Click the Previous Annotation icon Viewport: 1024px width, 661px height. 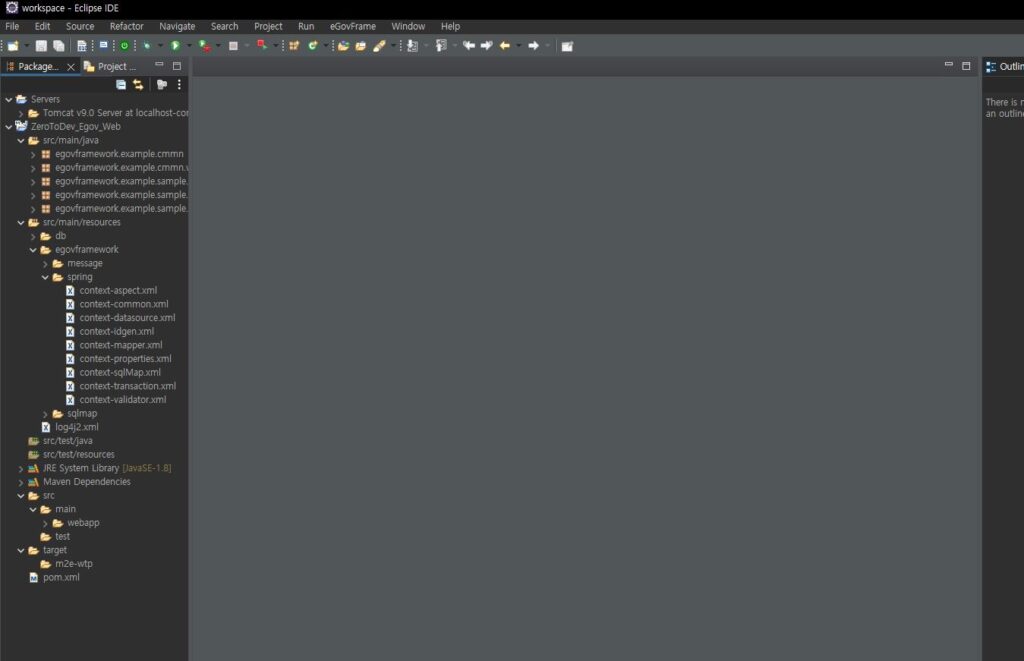pyautogui.click(x=441, y=46)
